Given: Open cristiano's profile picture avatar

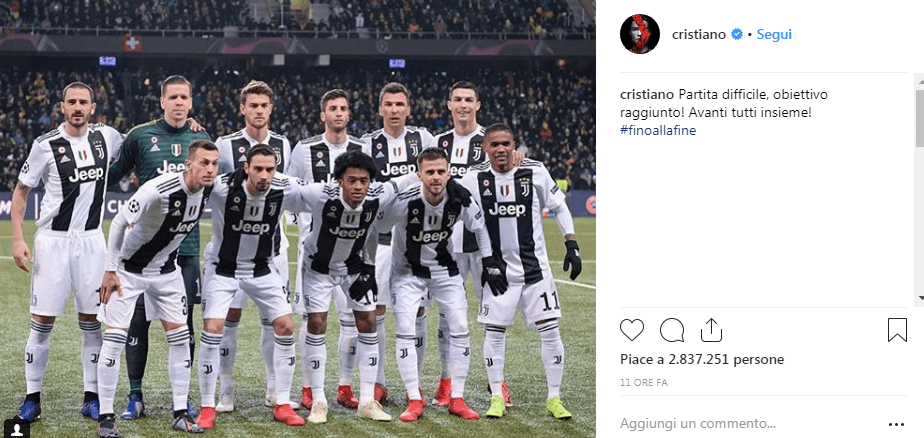Looking at the screenshot, I should 639,34.
